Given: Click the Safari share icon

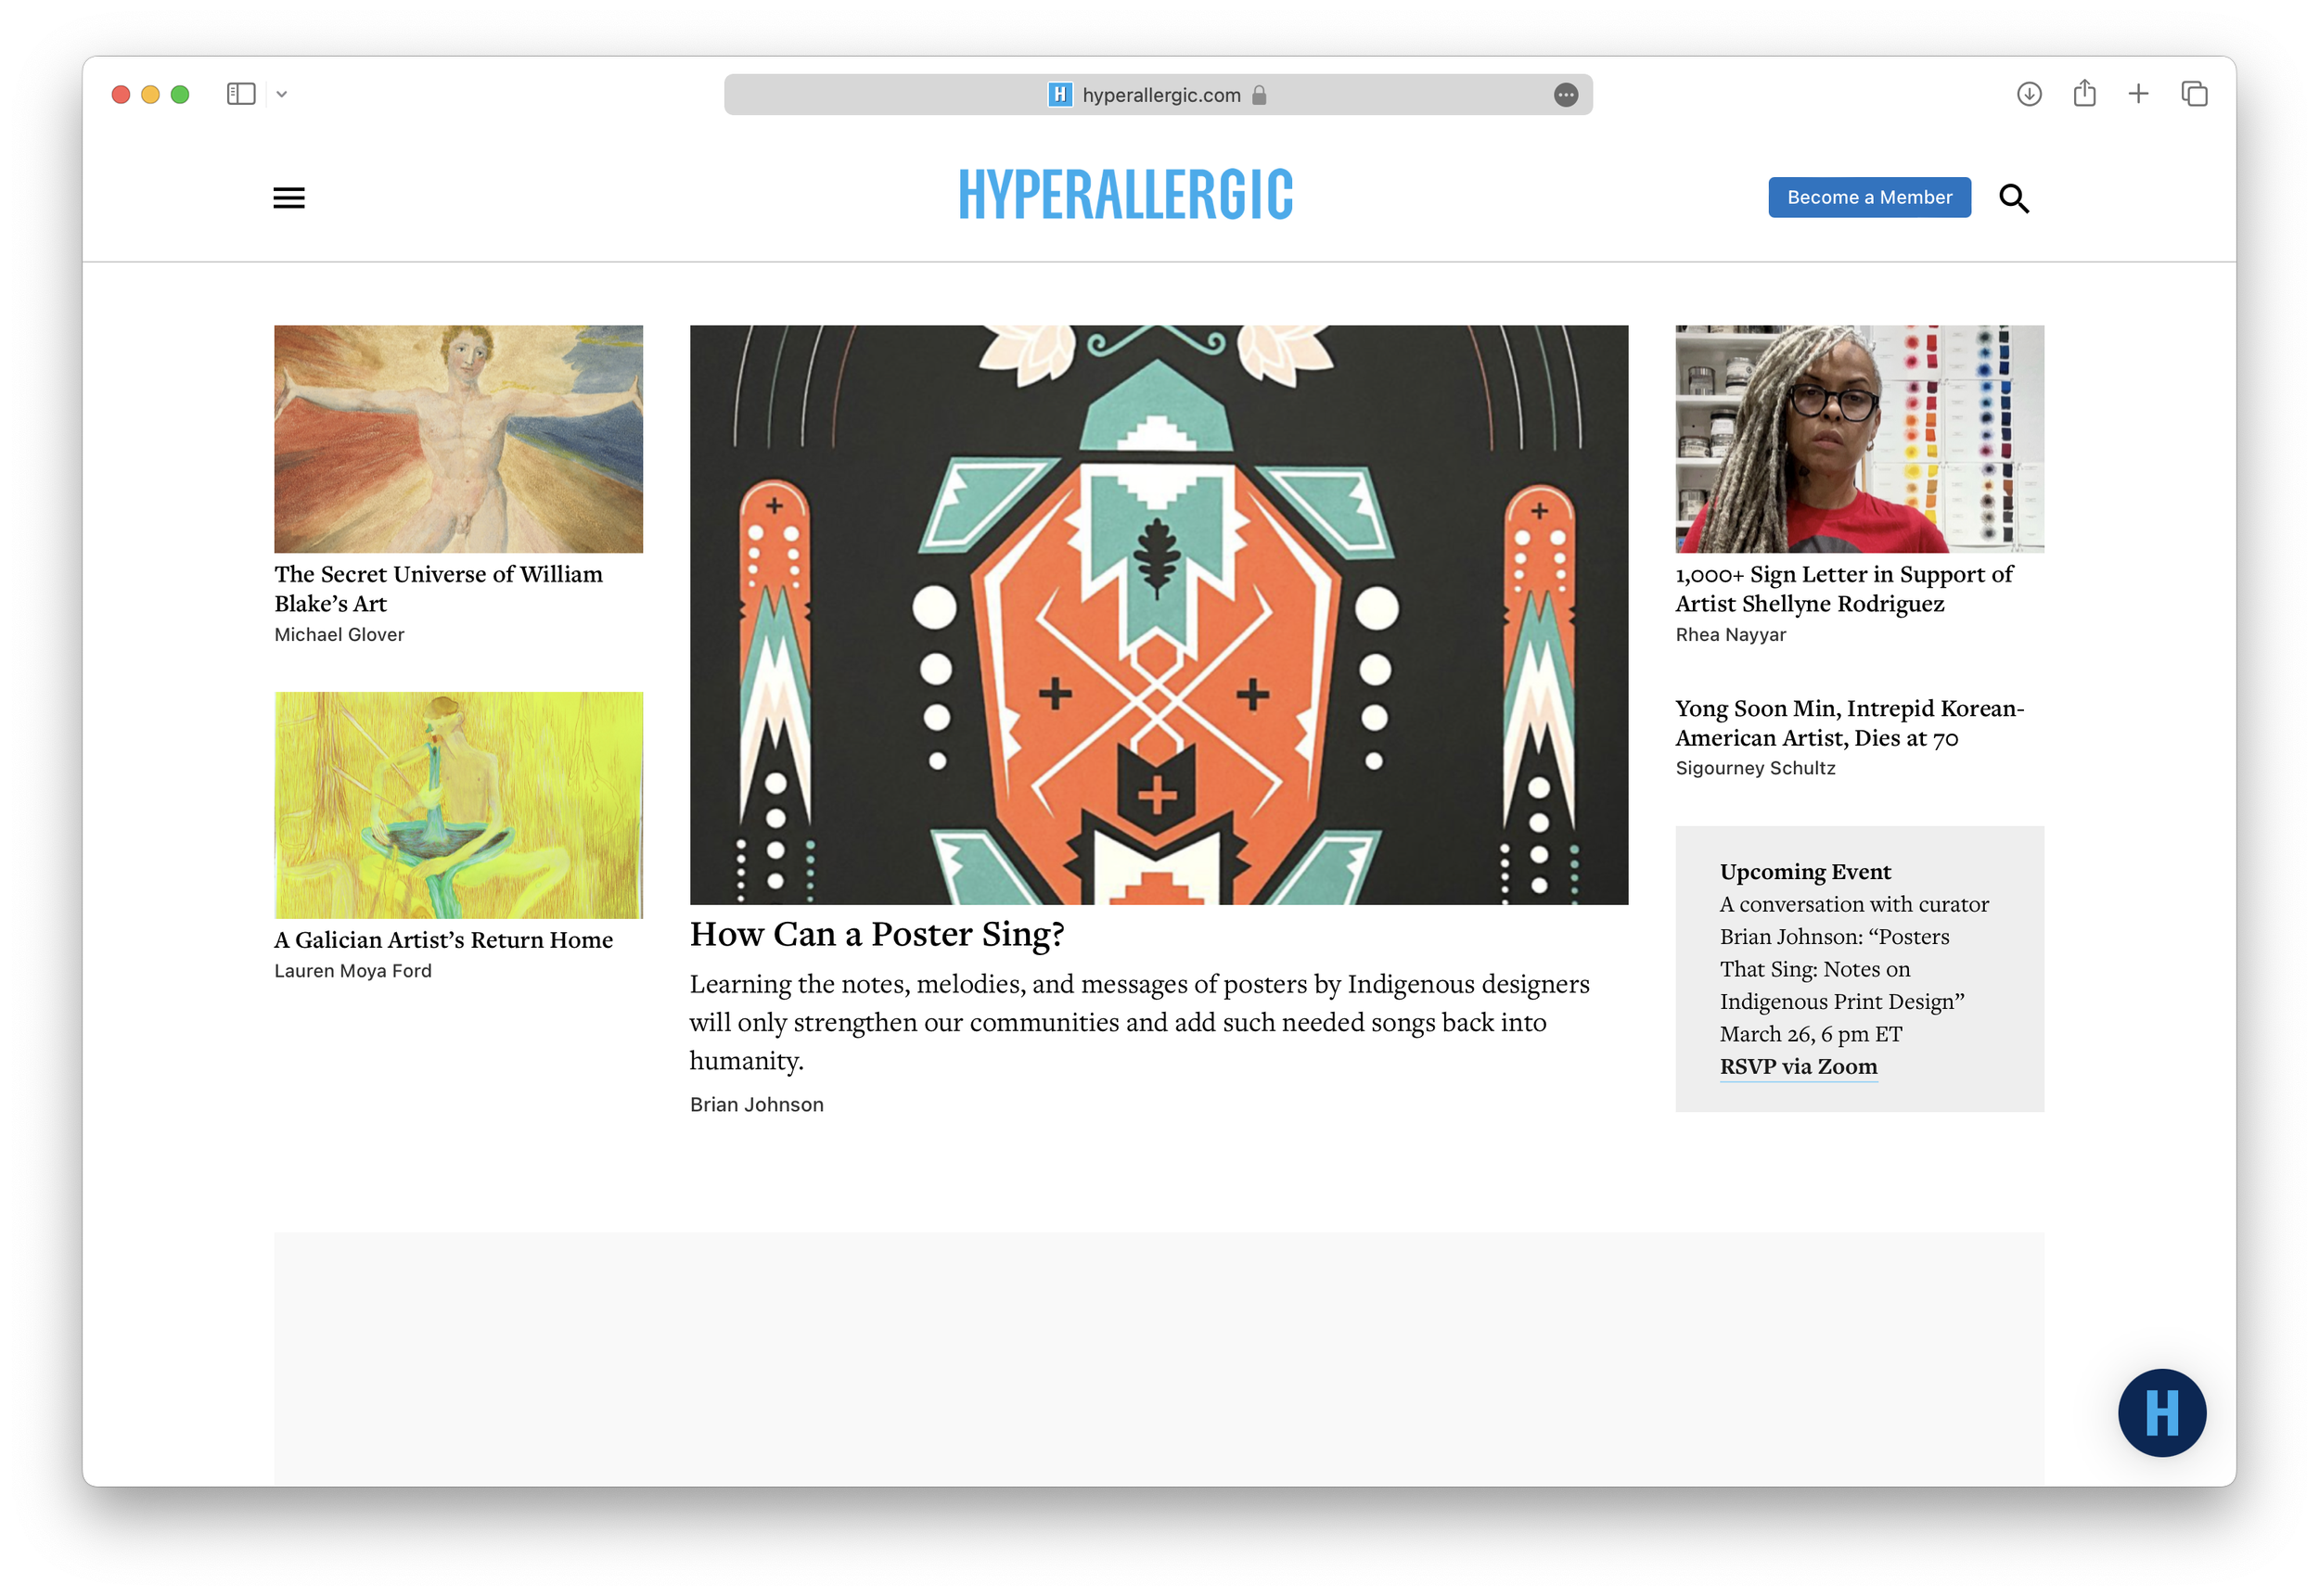Looking at the screenshot, I should pos(2085,93).
